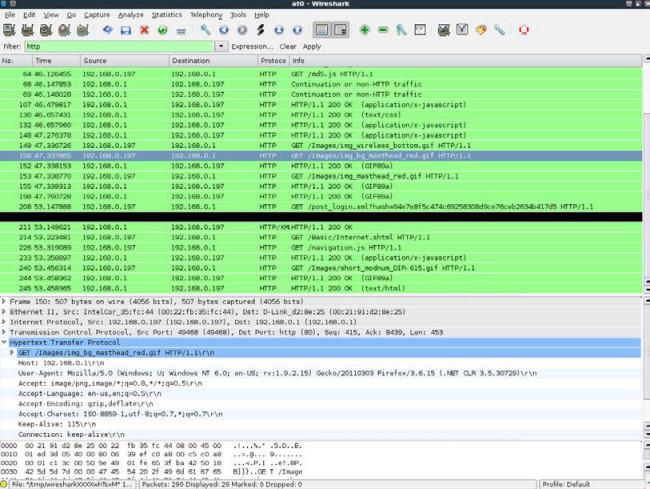Image resolution: width=650 pixels, height=489 pixels.
Task: Click the http display filter field
Action: [119, 46]
